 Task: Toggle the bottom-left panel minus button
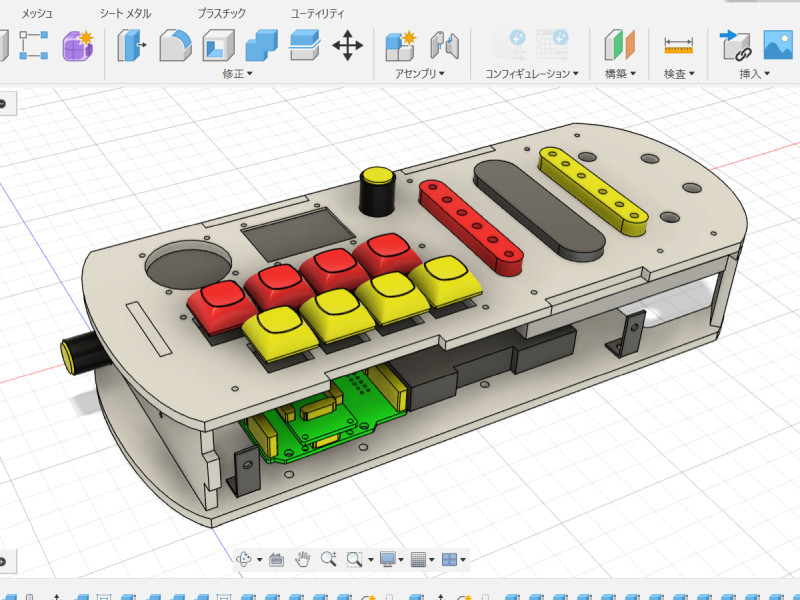pyautogui.click(x=3, y=562)
